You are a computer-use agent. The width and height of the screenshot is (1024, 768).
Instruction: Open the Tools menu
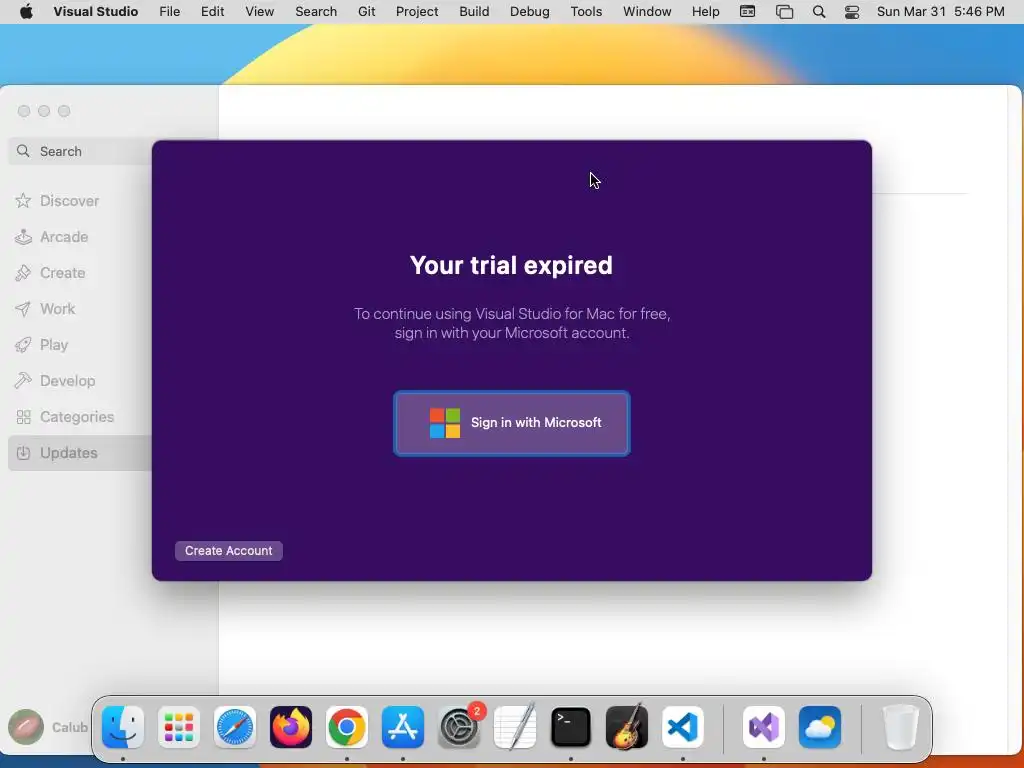586,12
